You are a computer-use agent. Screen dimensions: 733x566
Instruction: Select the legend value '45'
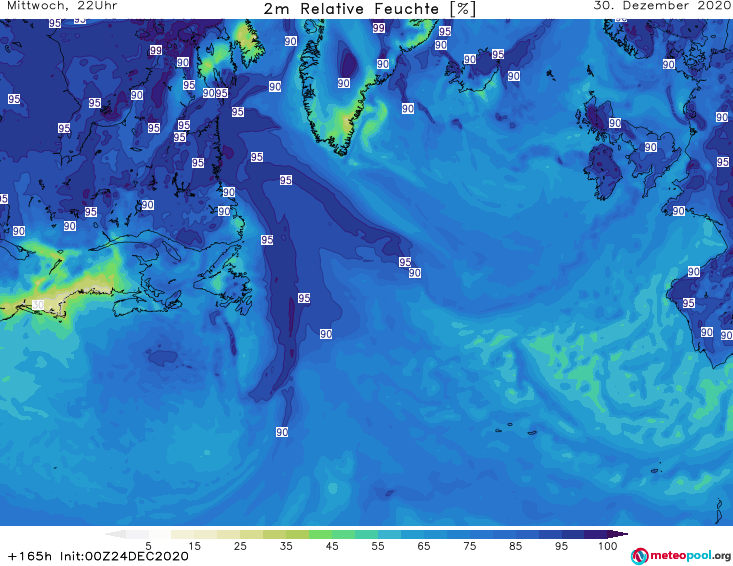click(332, 546)
